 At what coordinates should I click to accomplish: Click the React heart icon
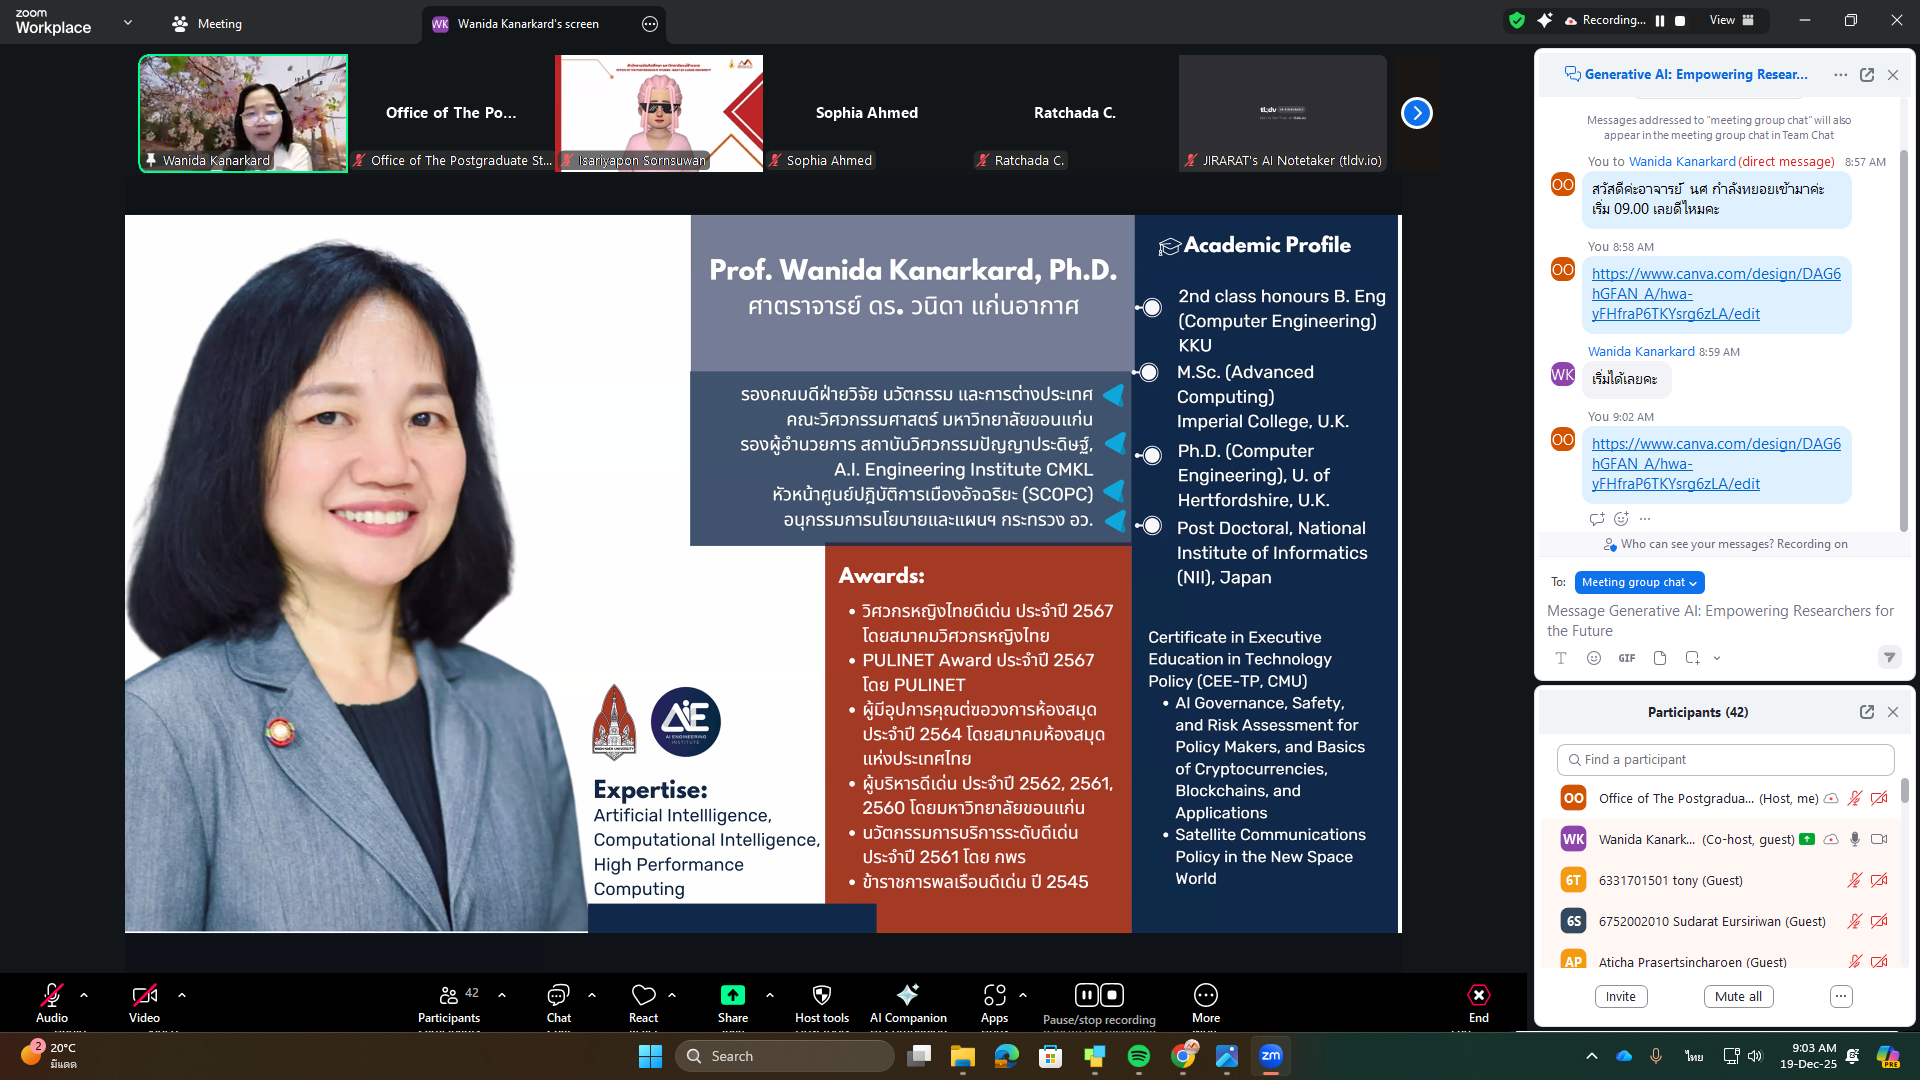(643, 996)
